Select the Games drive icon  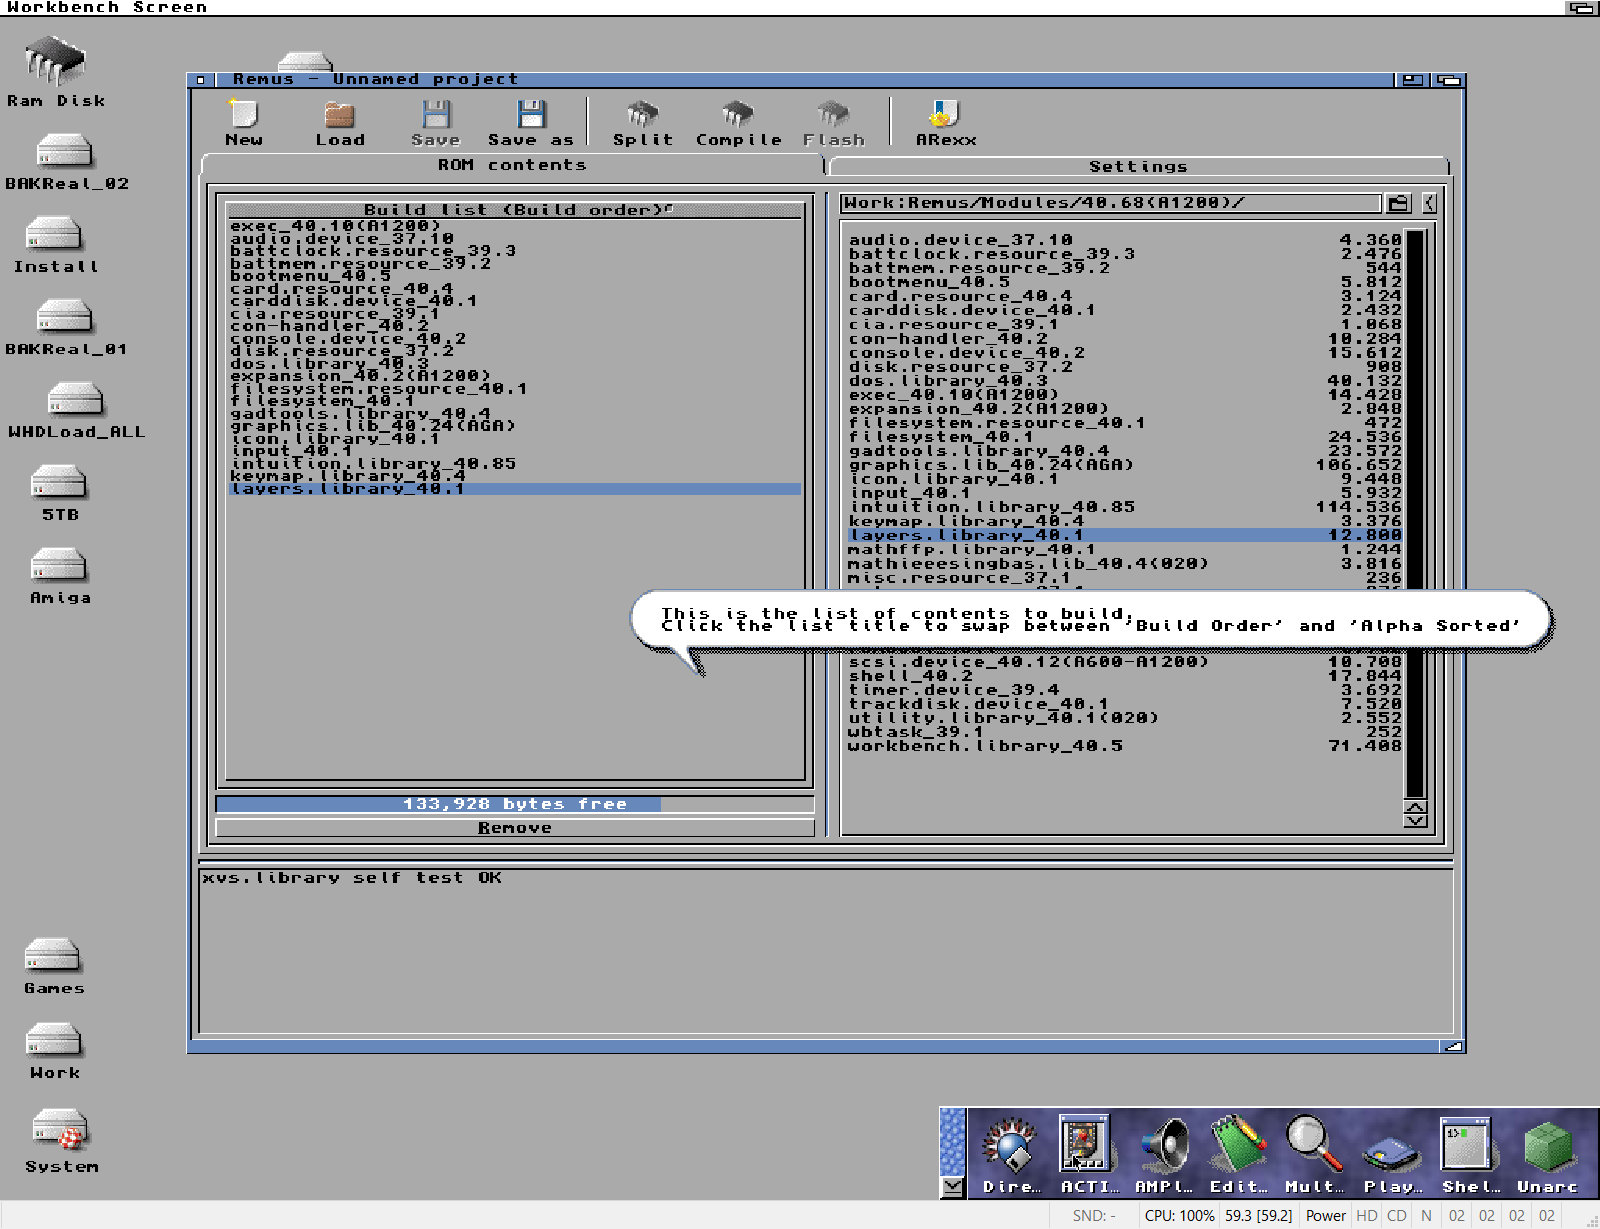point(54,967)
